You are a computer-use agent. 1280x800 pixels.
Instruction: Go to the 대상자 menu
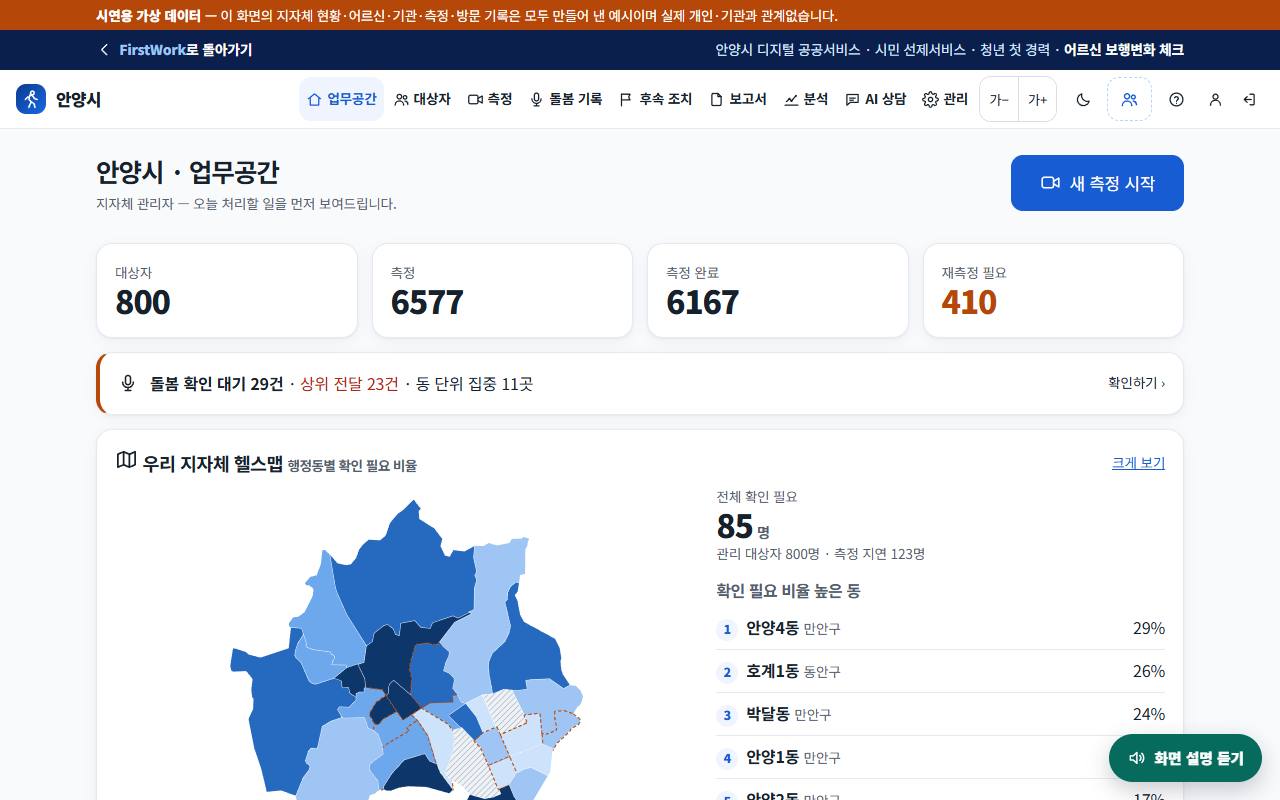(422, 99)
